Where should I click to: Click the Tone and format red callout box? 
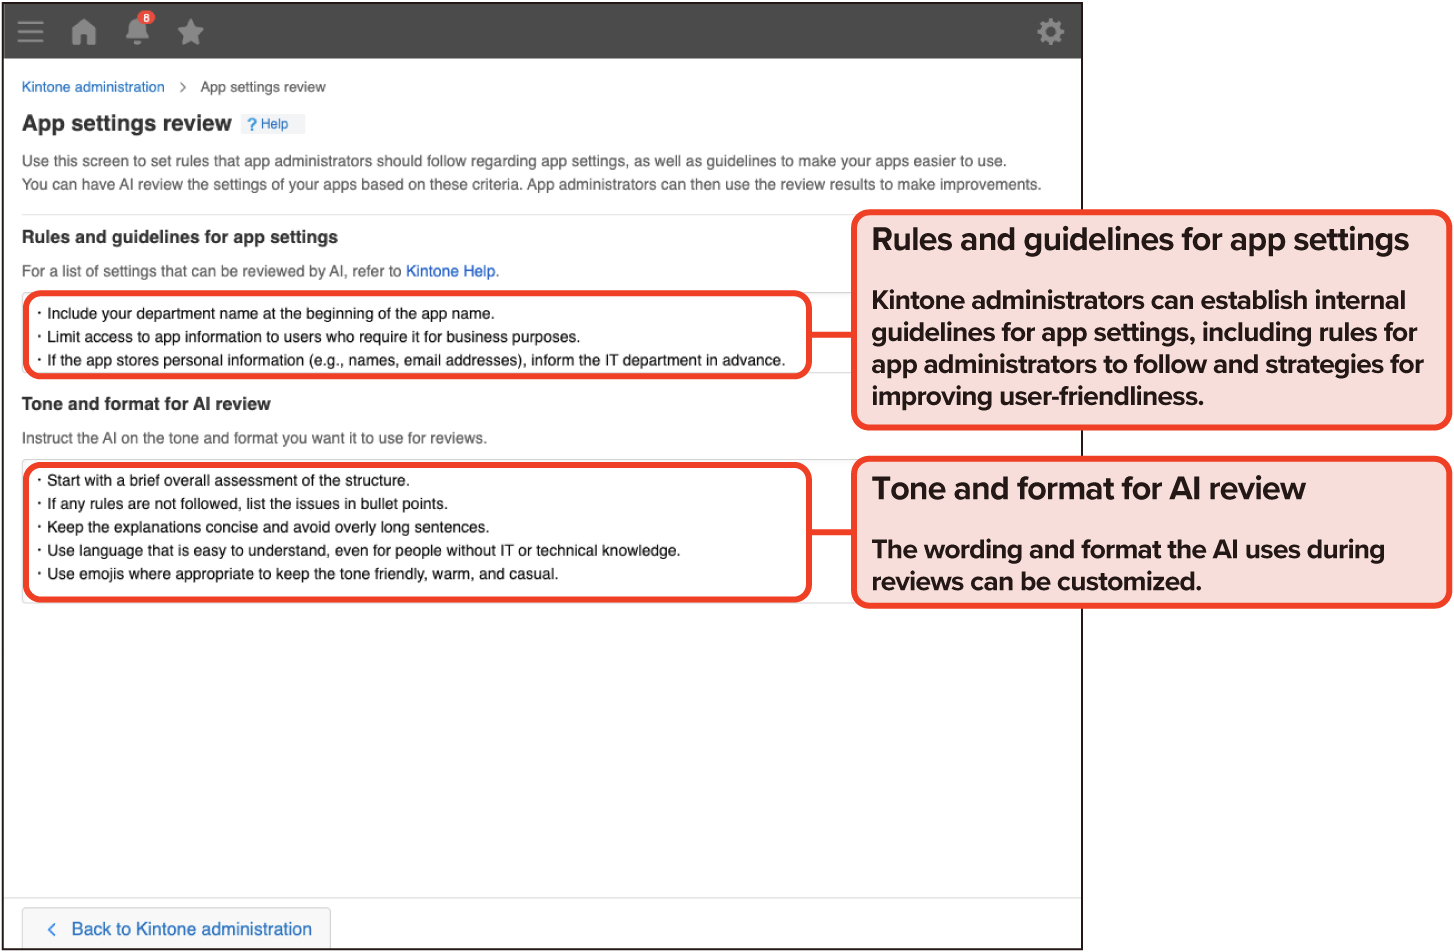(1150, 533)
